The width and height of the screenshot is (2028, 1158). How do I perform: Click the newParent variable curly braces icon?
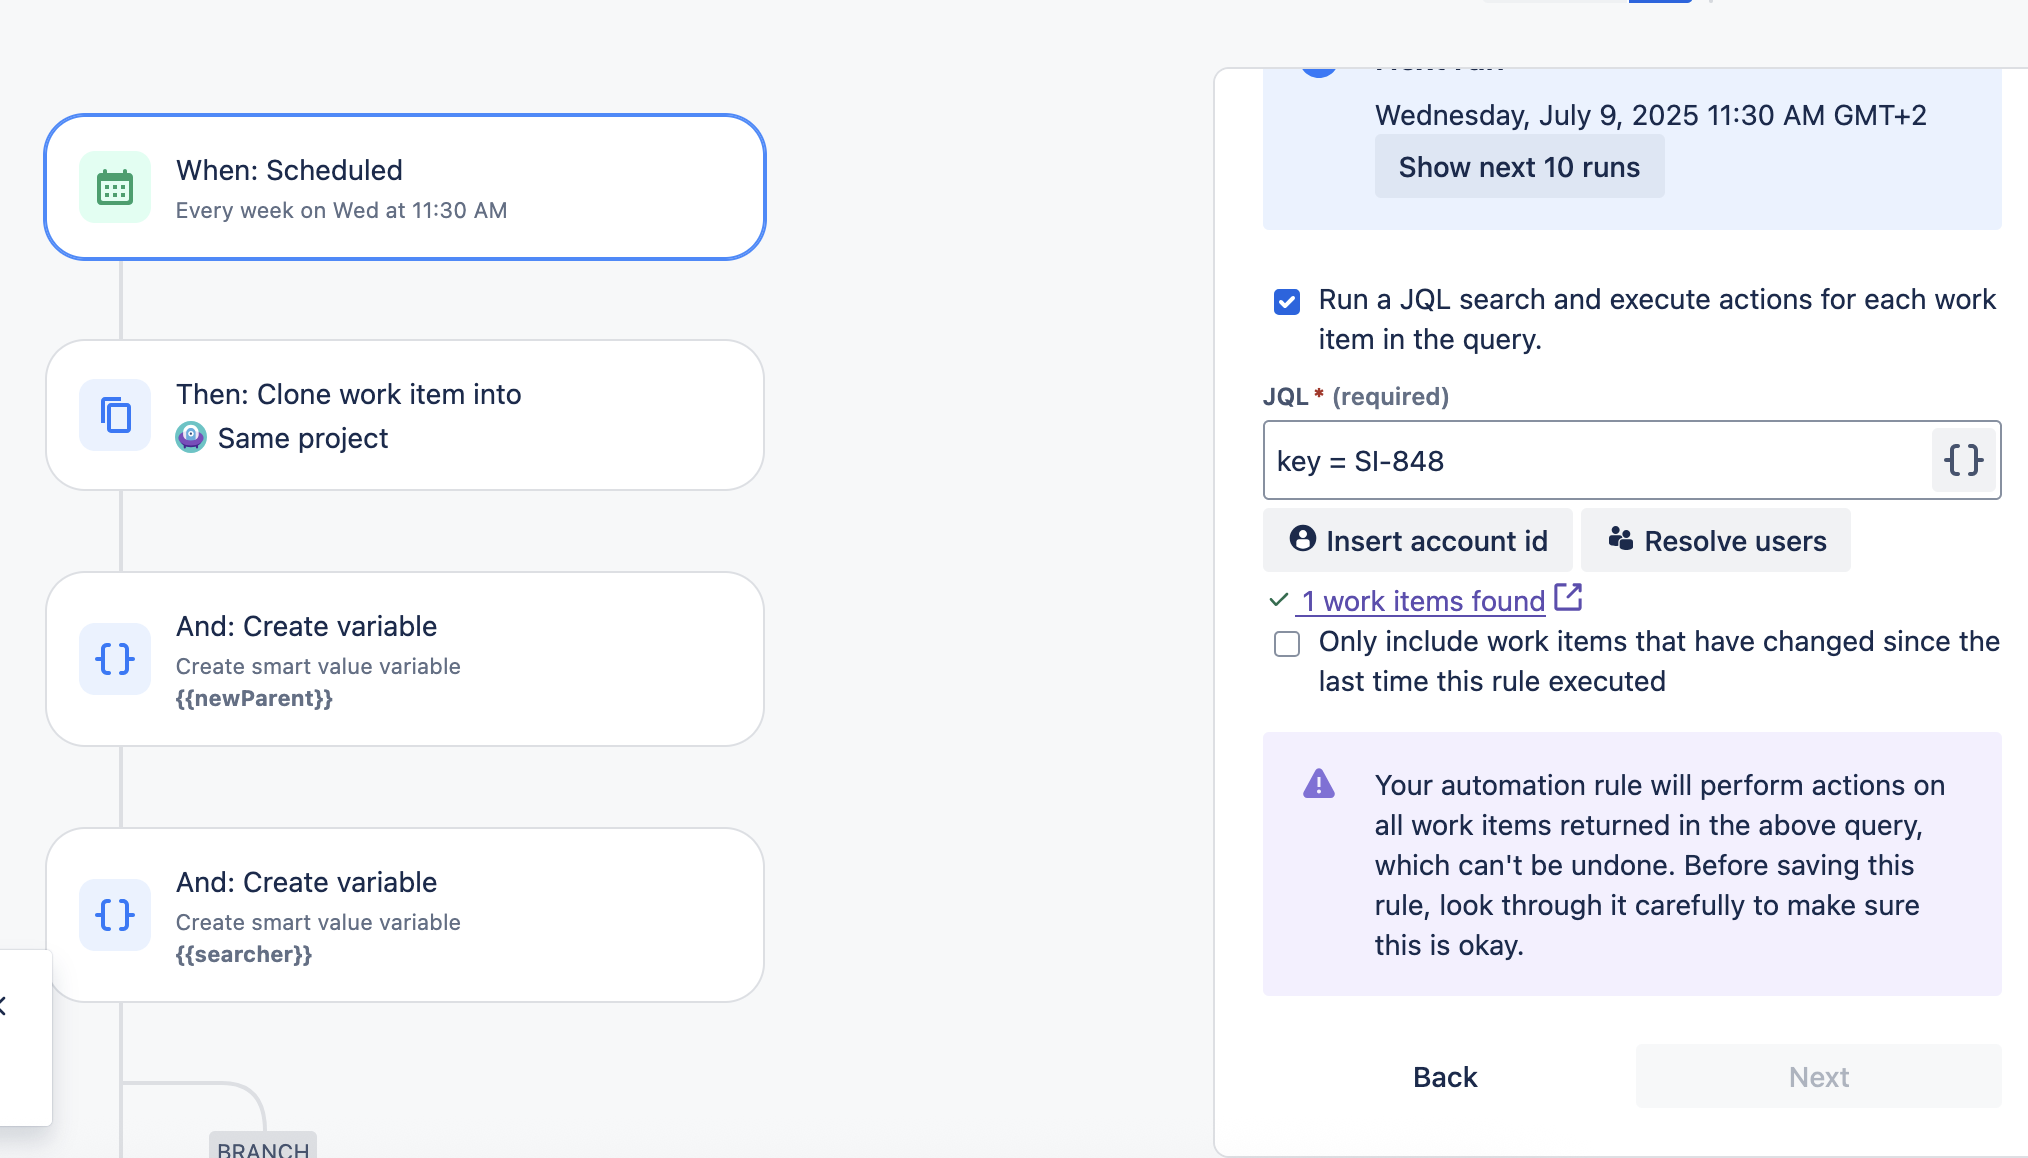[115, 658]
